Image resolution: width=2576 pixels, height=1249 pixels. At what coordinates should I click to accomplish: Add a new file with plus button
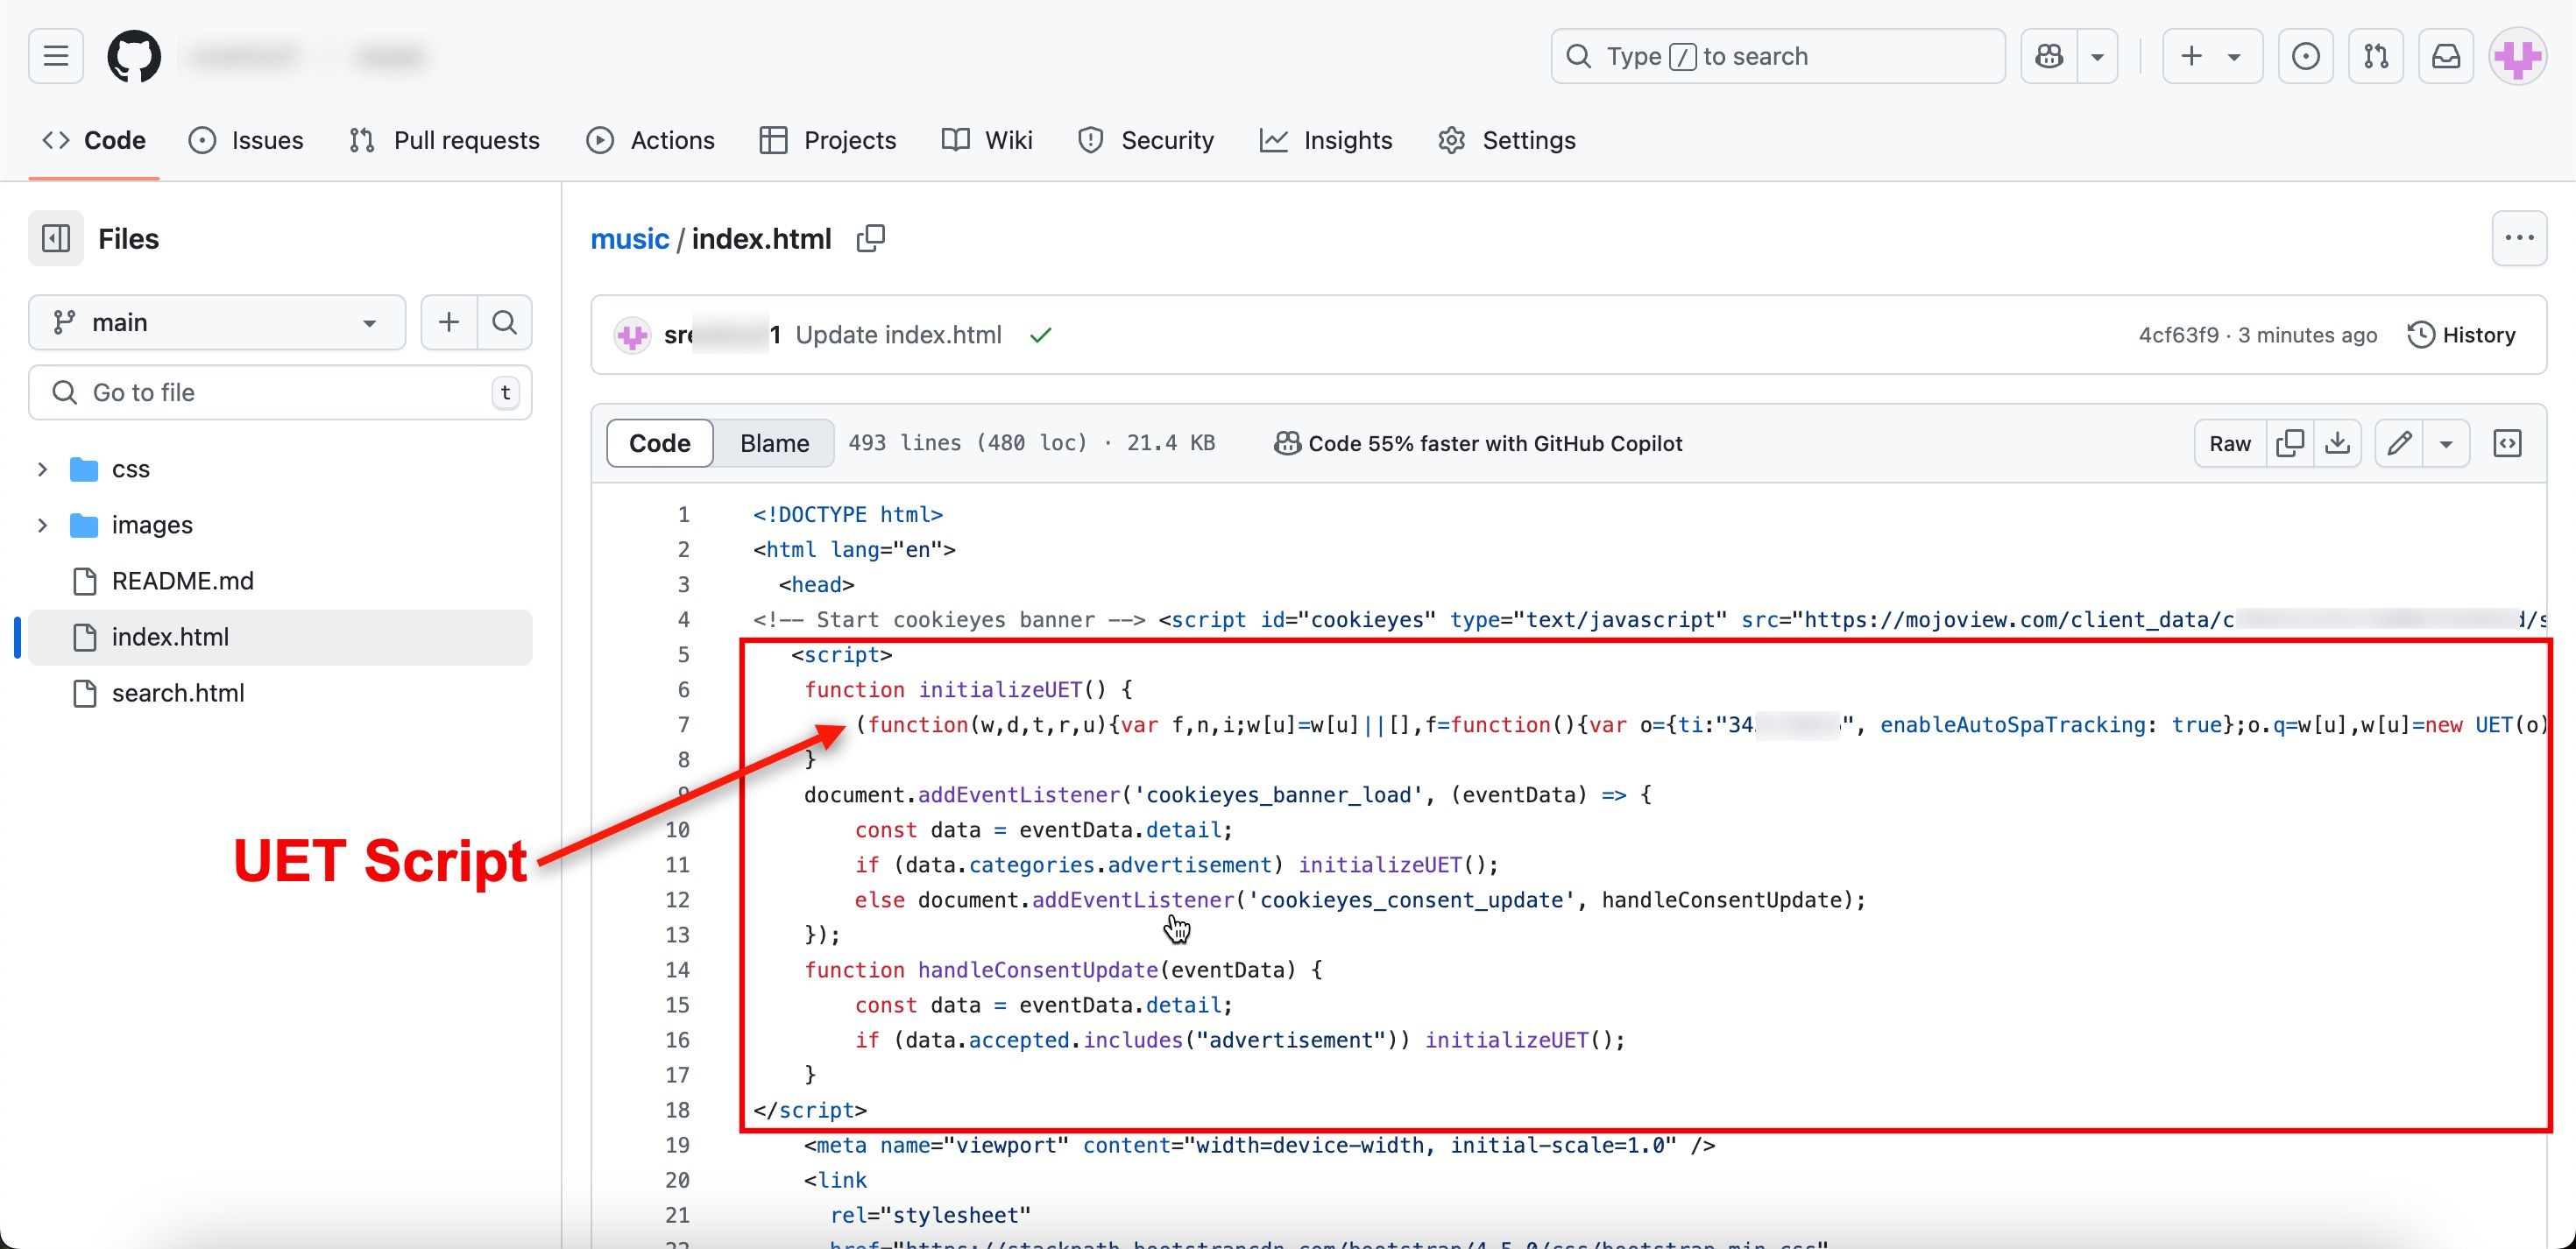tap(449, 322)
